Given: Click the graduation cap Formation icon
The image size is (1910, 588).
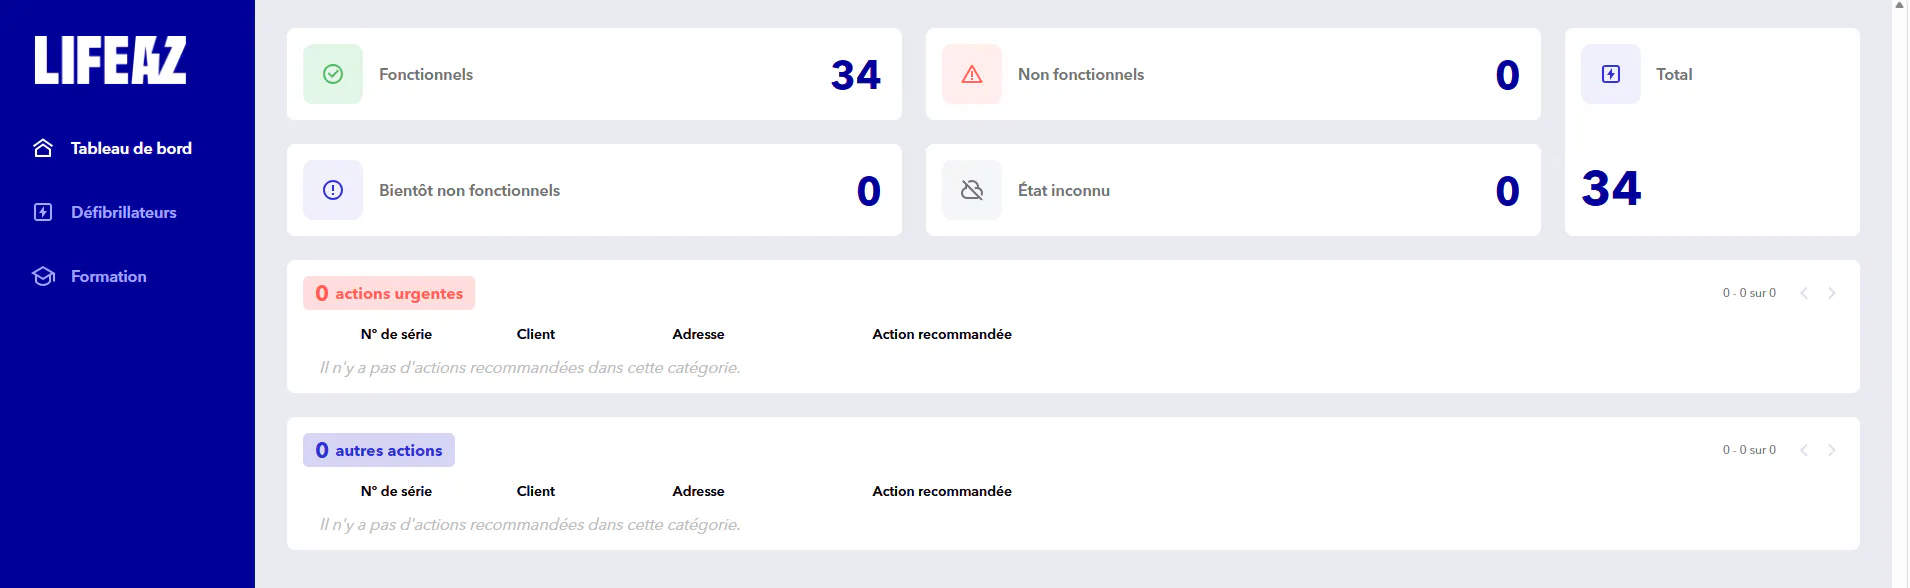Looking at the screenshot, I should pyautogui.click(x=43, y=276).
